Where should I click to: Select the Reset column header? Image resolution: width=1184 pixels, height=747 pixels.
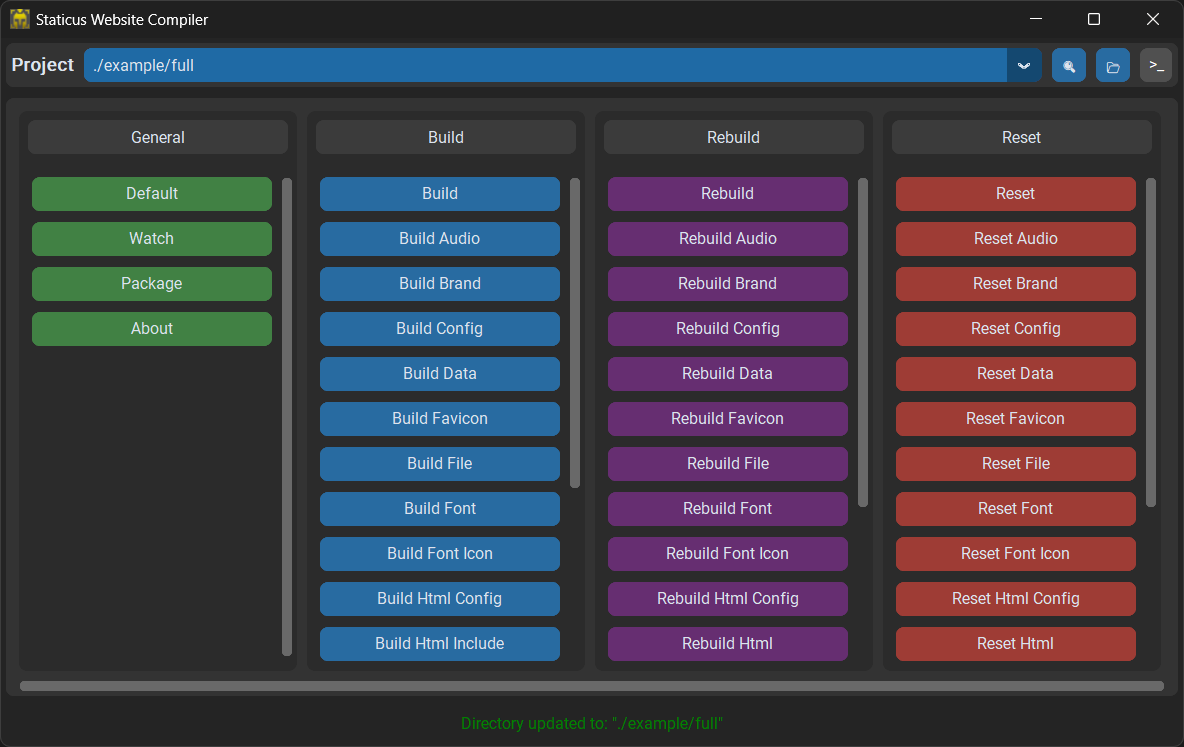tap(1022, 137)
